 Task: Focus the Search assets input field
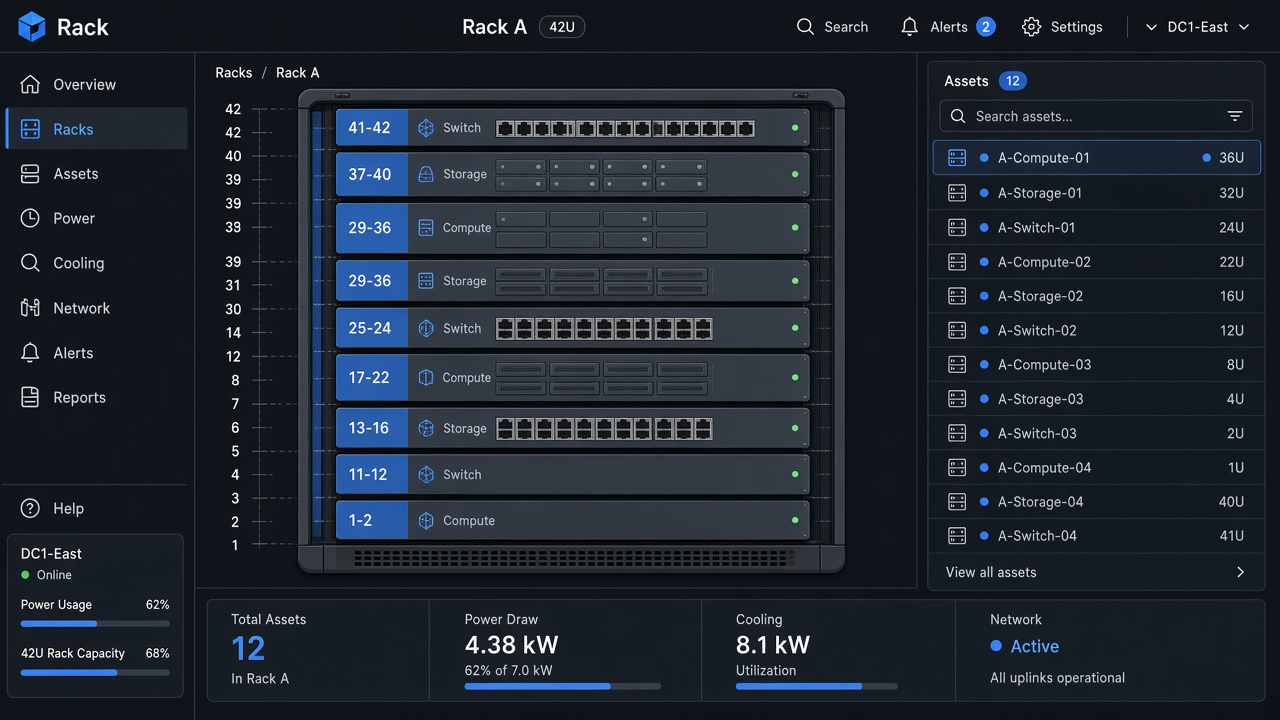(x=1096, y=116)
